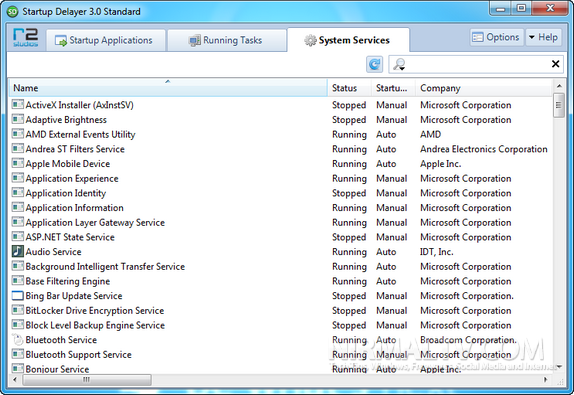Click the horizontal scrollbar thumb
The width and height of the screenshot is (574, 395).
tap(87, 380)
